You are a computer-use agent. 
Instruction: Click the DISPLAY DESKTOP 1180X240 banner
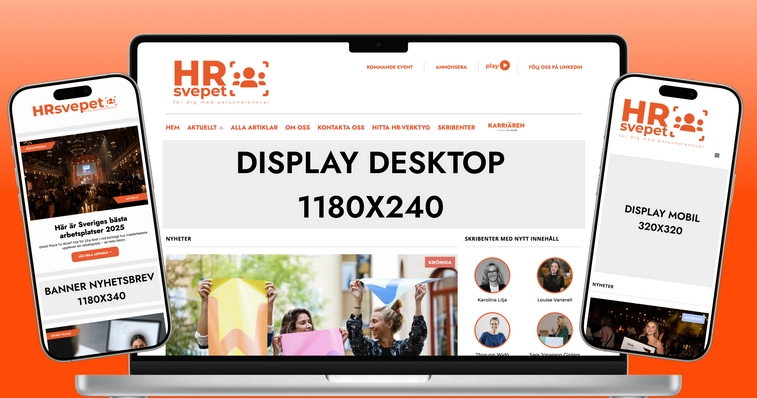374,184
